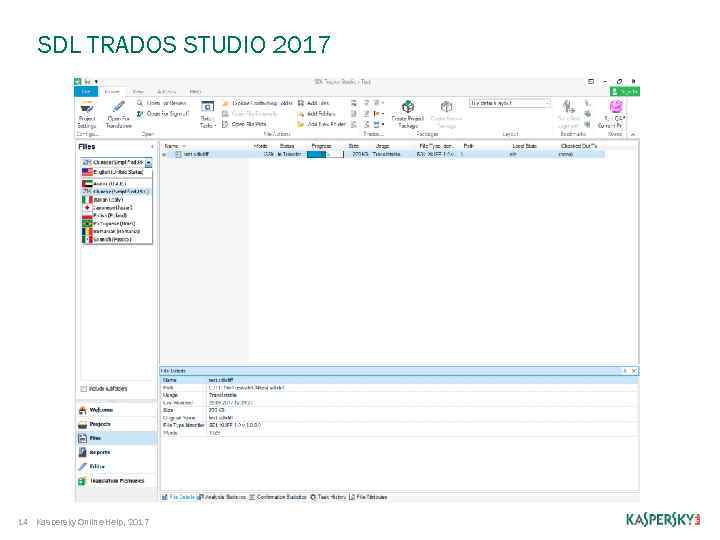Select Arabic (U.A.E.) from language list
Image resolution: width=720 pixels, height=540 pixels.
click(117, 184)
